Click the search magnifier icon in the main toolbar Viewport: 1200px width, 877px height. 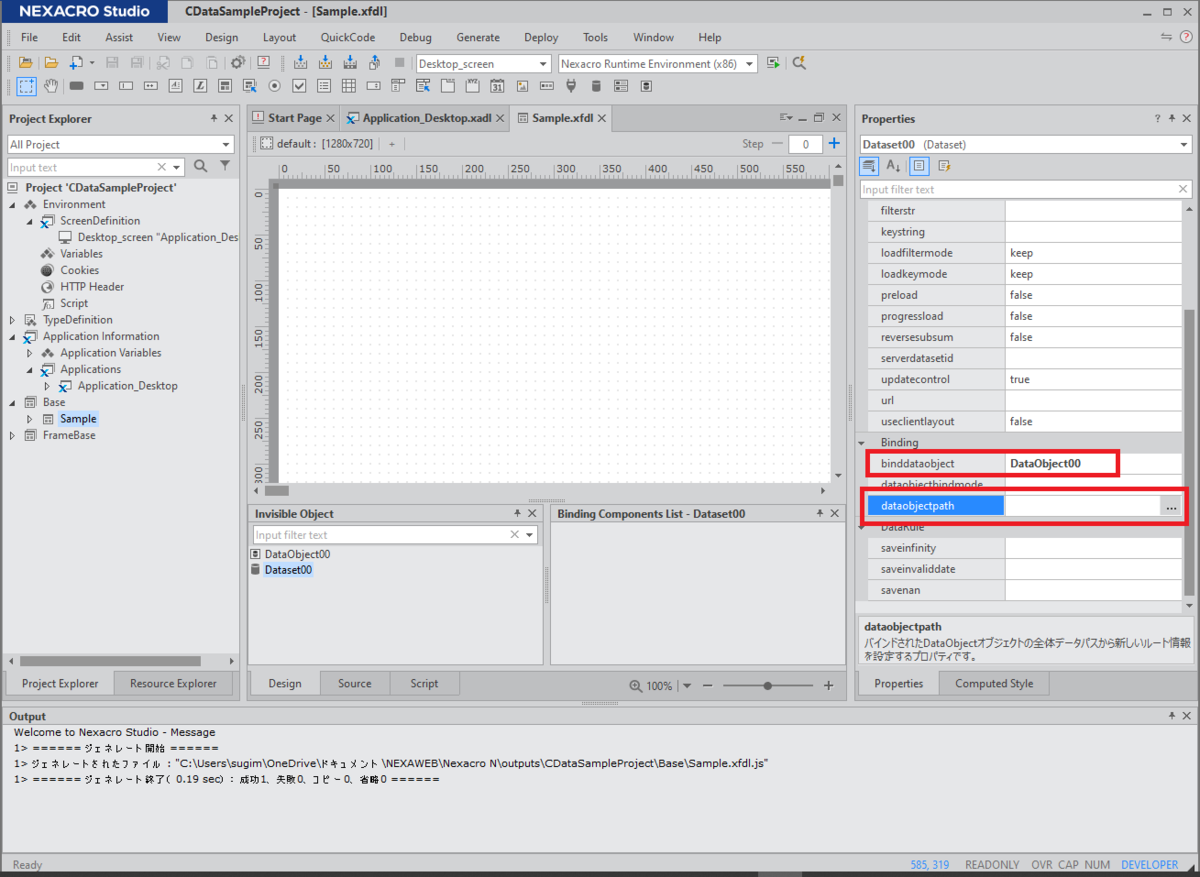pyautogui.click(x=799, y=63)
